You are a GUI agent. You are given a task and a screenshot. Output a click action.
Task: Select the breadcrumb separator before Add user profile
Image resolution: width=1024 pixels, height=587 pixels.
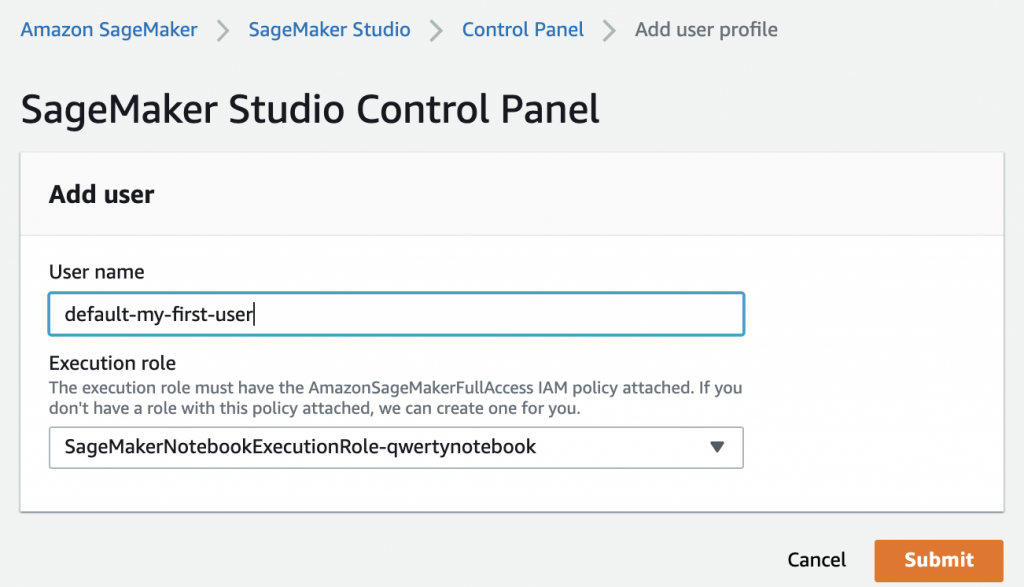click(608, 30)
